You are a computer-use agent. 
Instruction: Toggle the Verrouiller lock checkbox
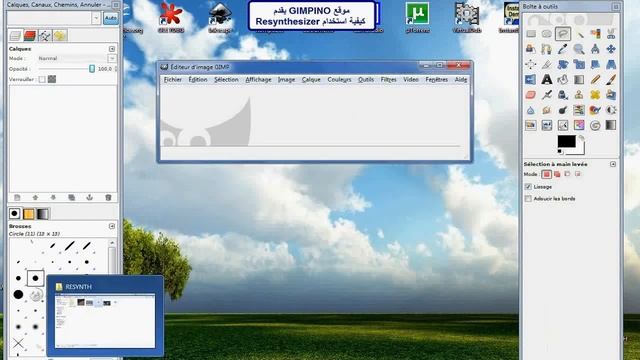click(x=42, y=79)
